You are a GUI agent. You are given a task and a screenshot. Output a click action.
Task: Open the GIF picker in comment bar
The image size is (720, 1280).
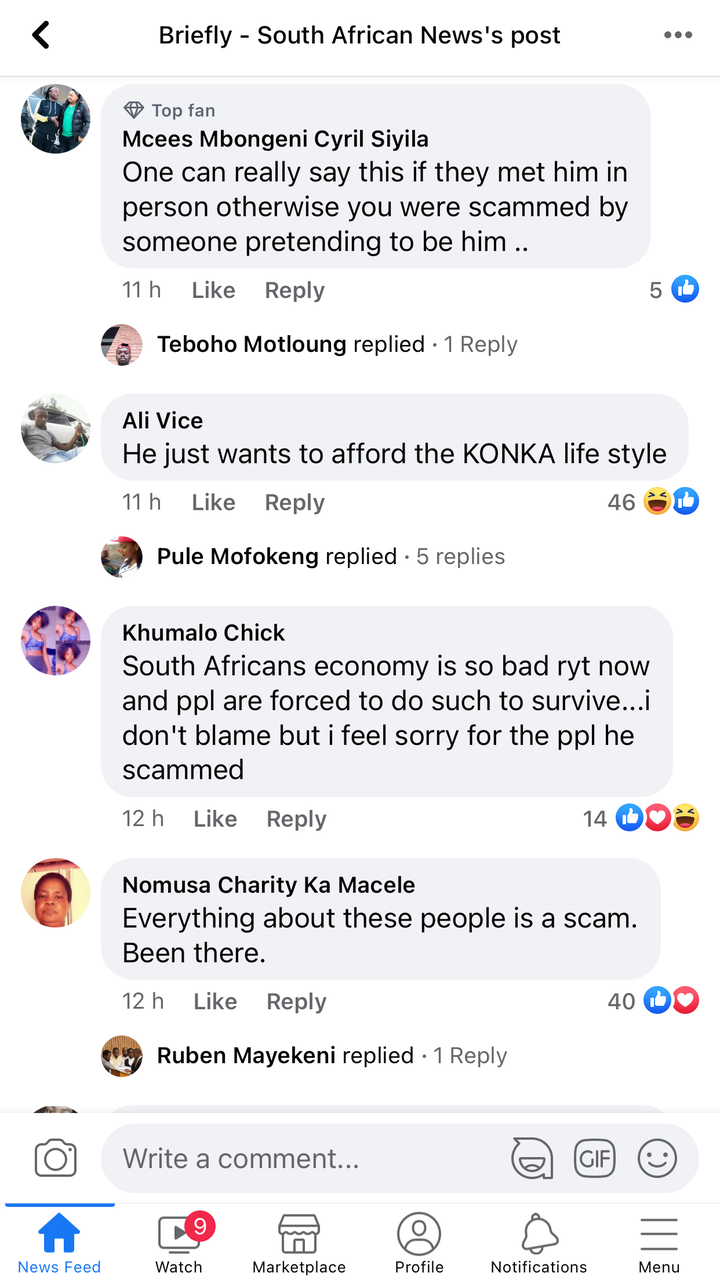[x=594, y=1159]
